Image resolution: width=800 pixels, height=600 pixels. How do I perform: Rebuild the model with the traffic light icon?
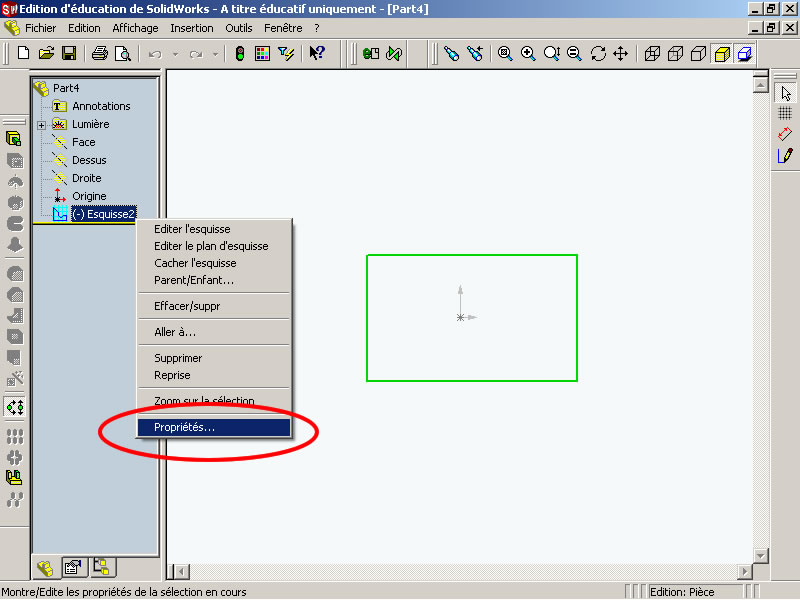click(x=239, y=53)
